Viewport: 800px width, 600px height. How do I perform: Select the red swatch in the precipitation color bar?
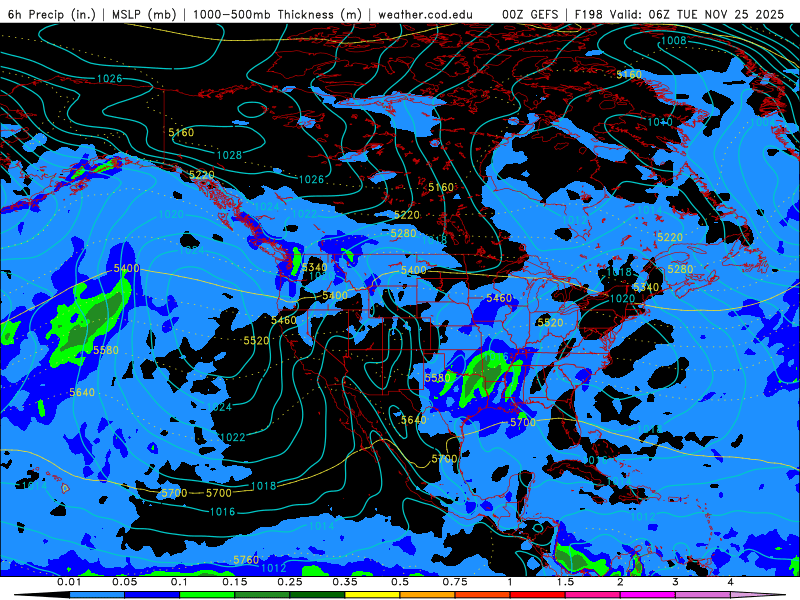tap(537, 595)
